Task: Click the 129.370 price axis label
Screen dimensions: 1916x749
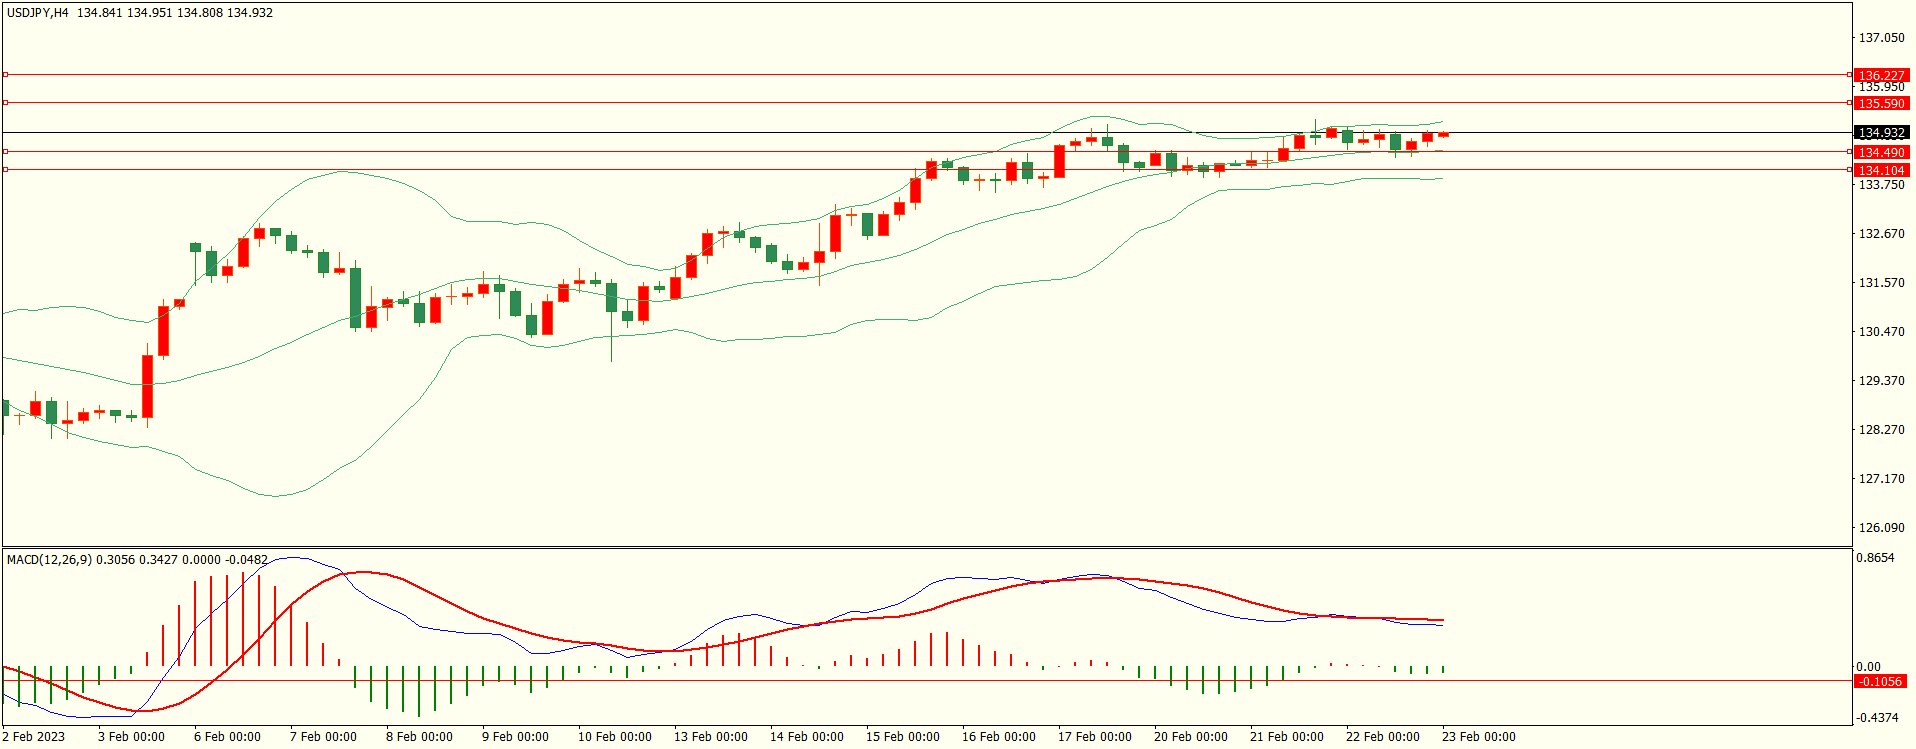Action: (x=1881, y=380)
